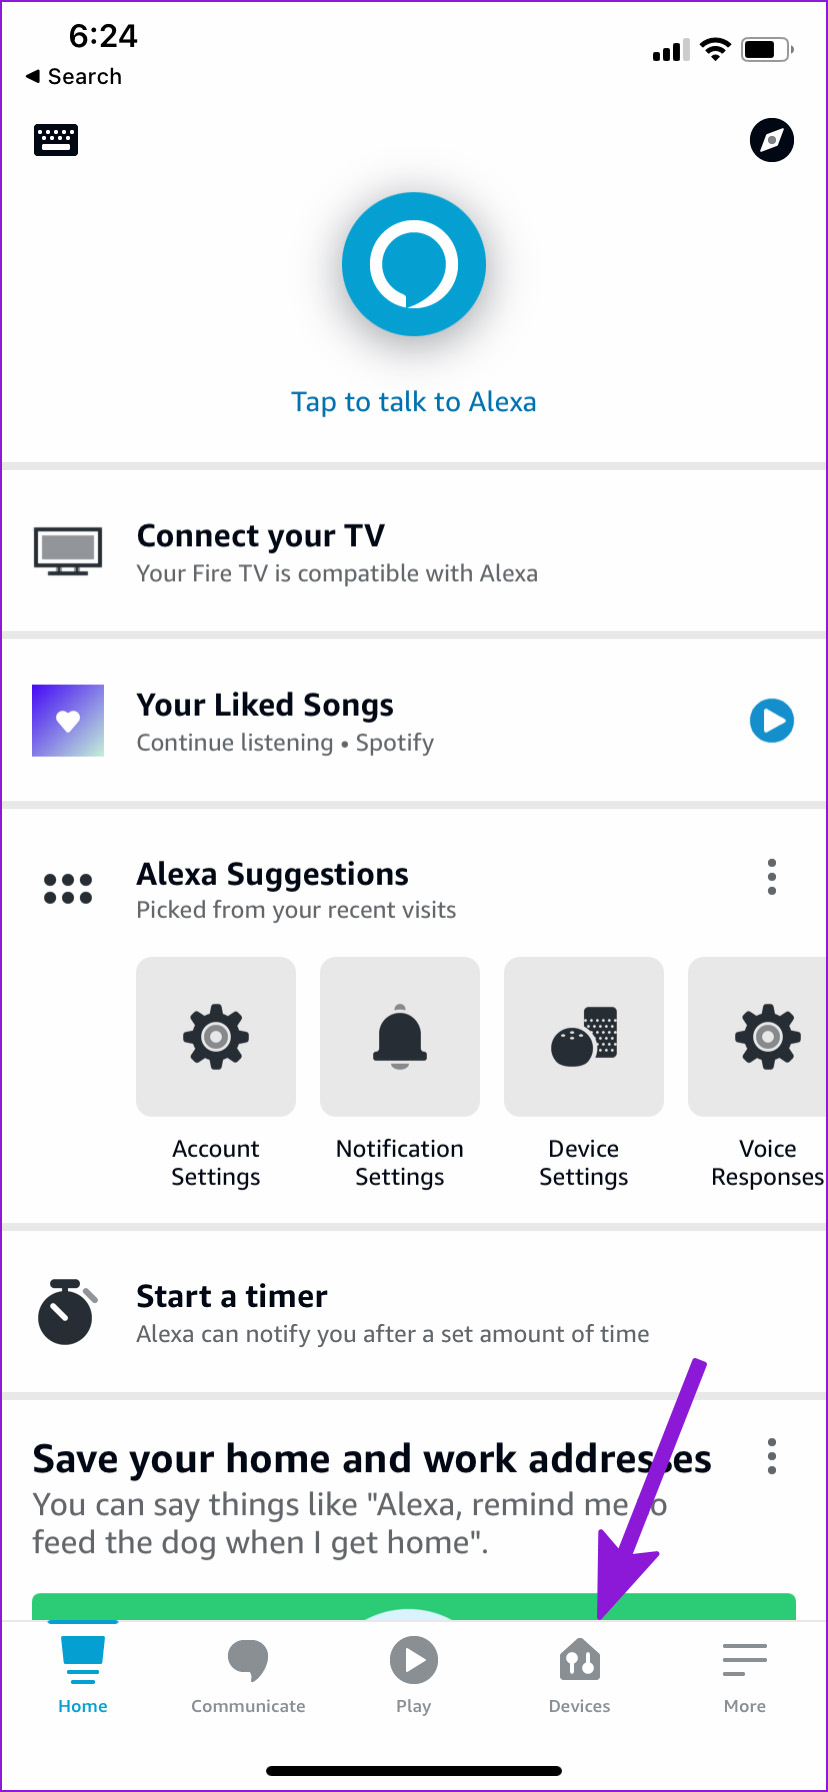This screenshot has height=1792, width=828.
Task: Tap the stopwatch timer icon
Action: (66, 1311)
